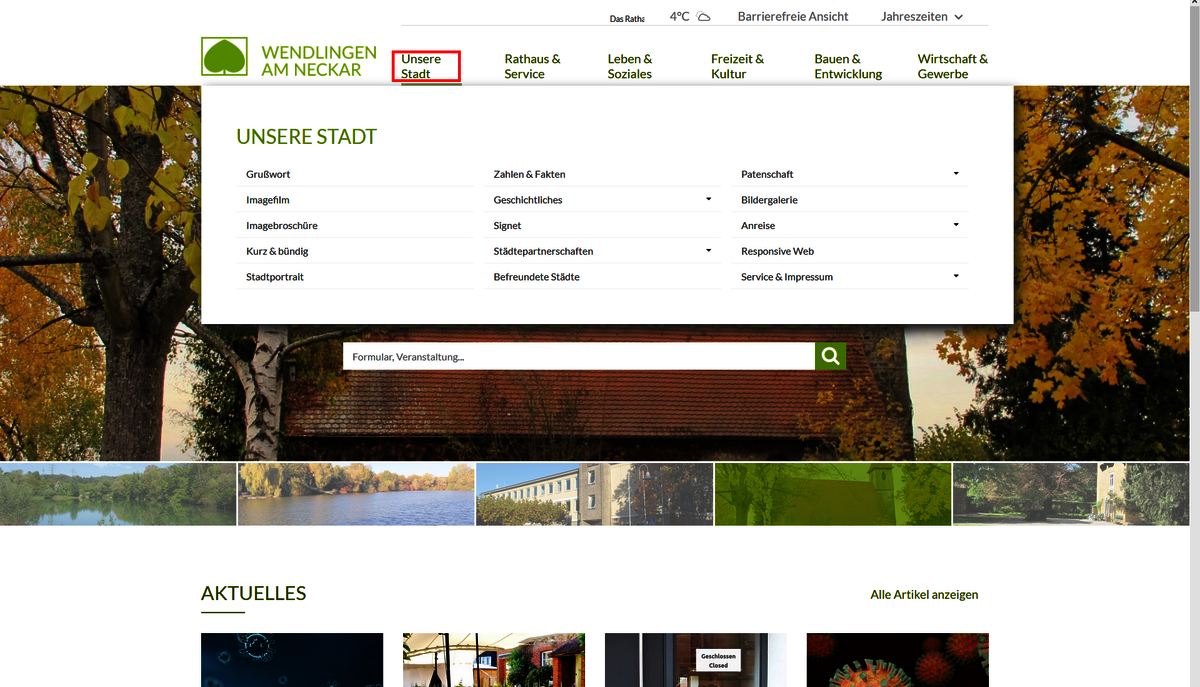Open the Bildergalerie link
Image resolution: width=1200 pixels, height=687 pixels.
click(769, 200)
